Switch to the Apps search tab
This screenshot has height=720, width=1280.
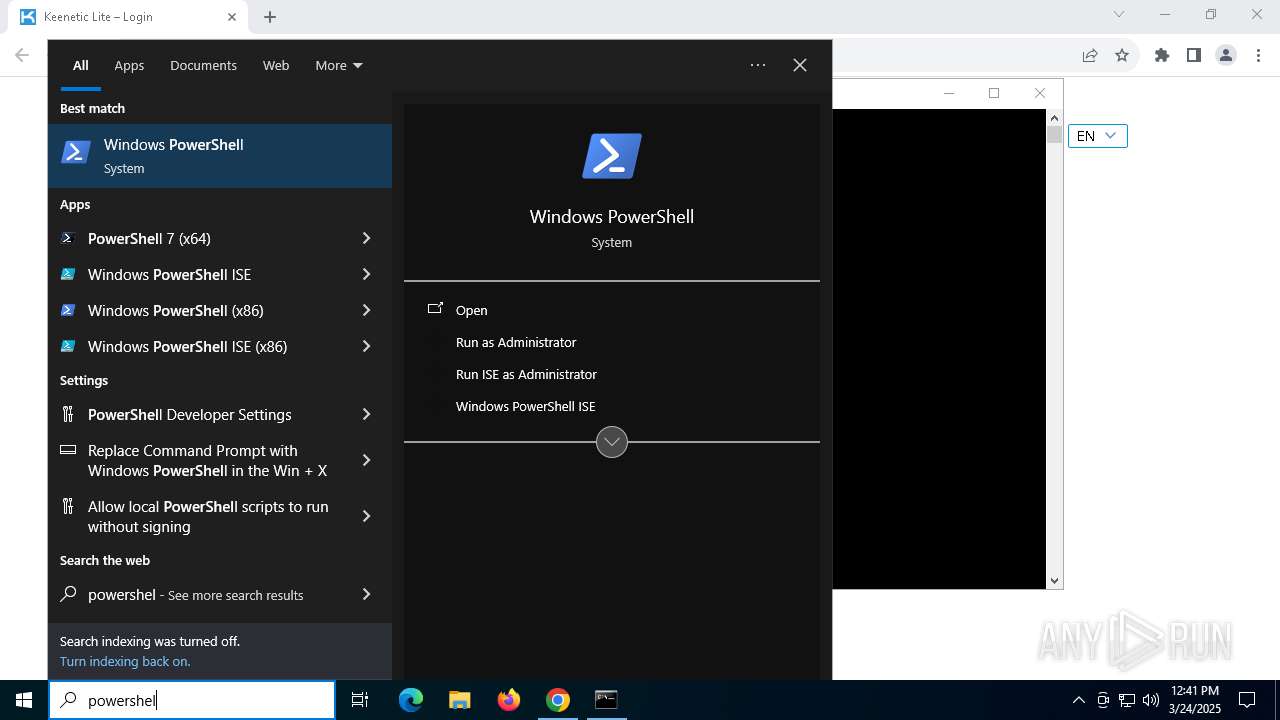click(x=129, y=65)
